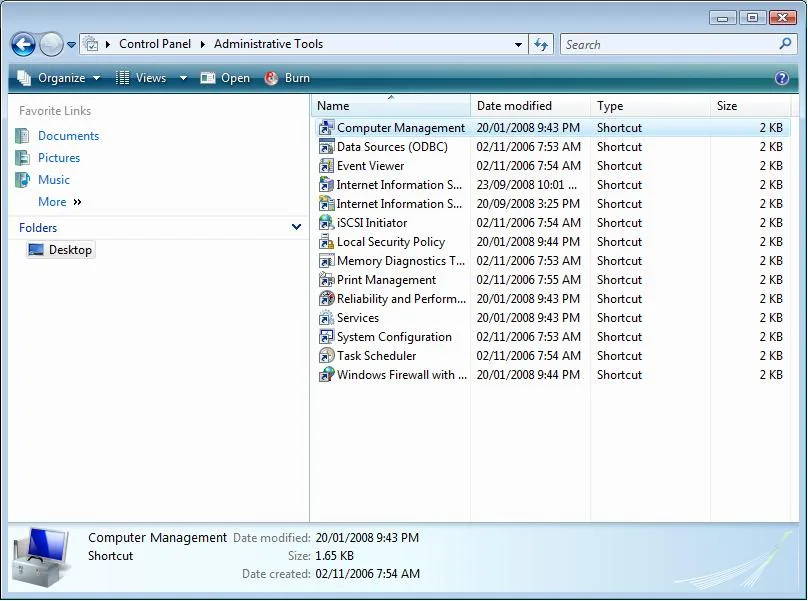This screenshot has height=601, width=808.
Task: Click the System Configuration icon
Action: [326, 337]
